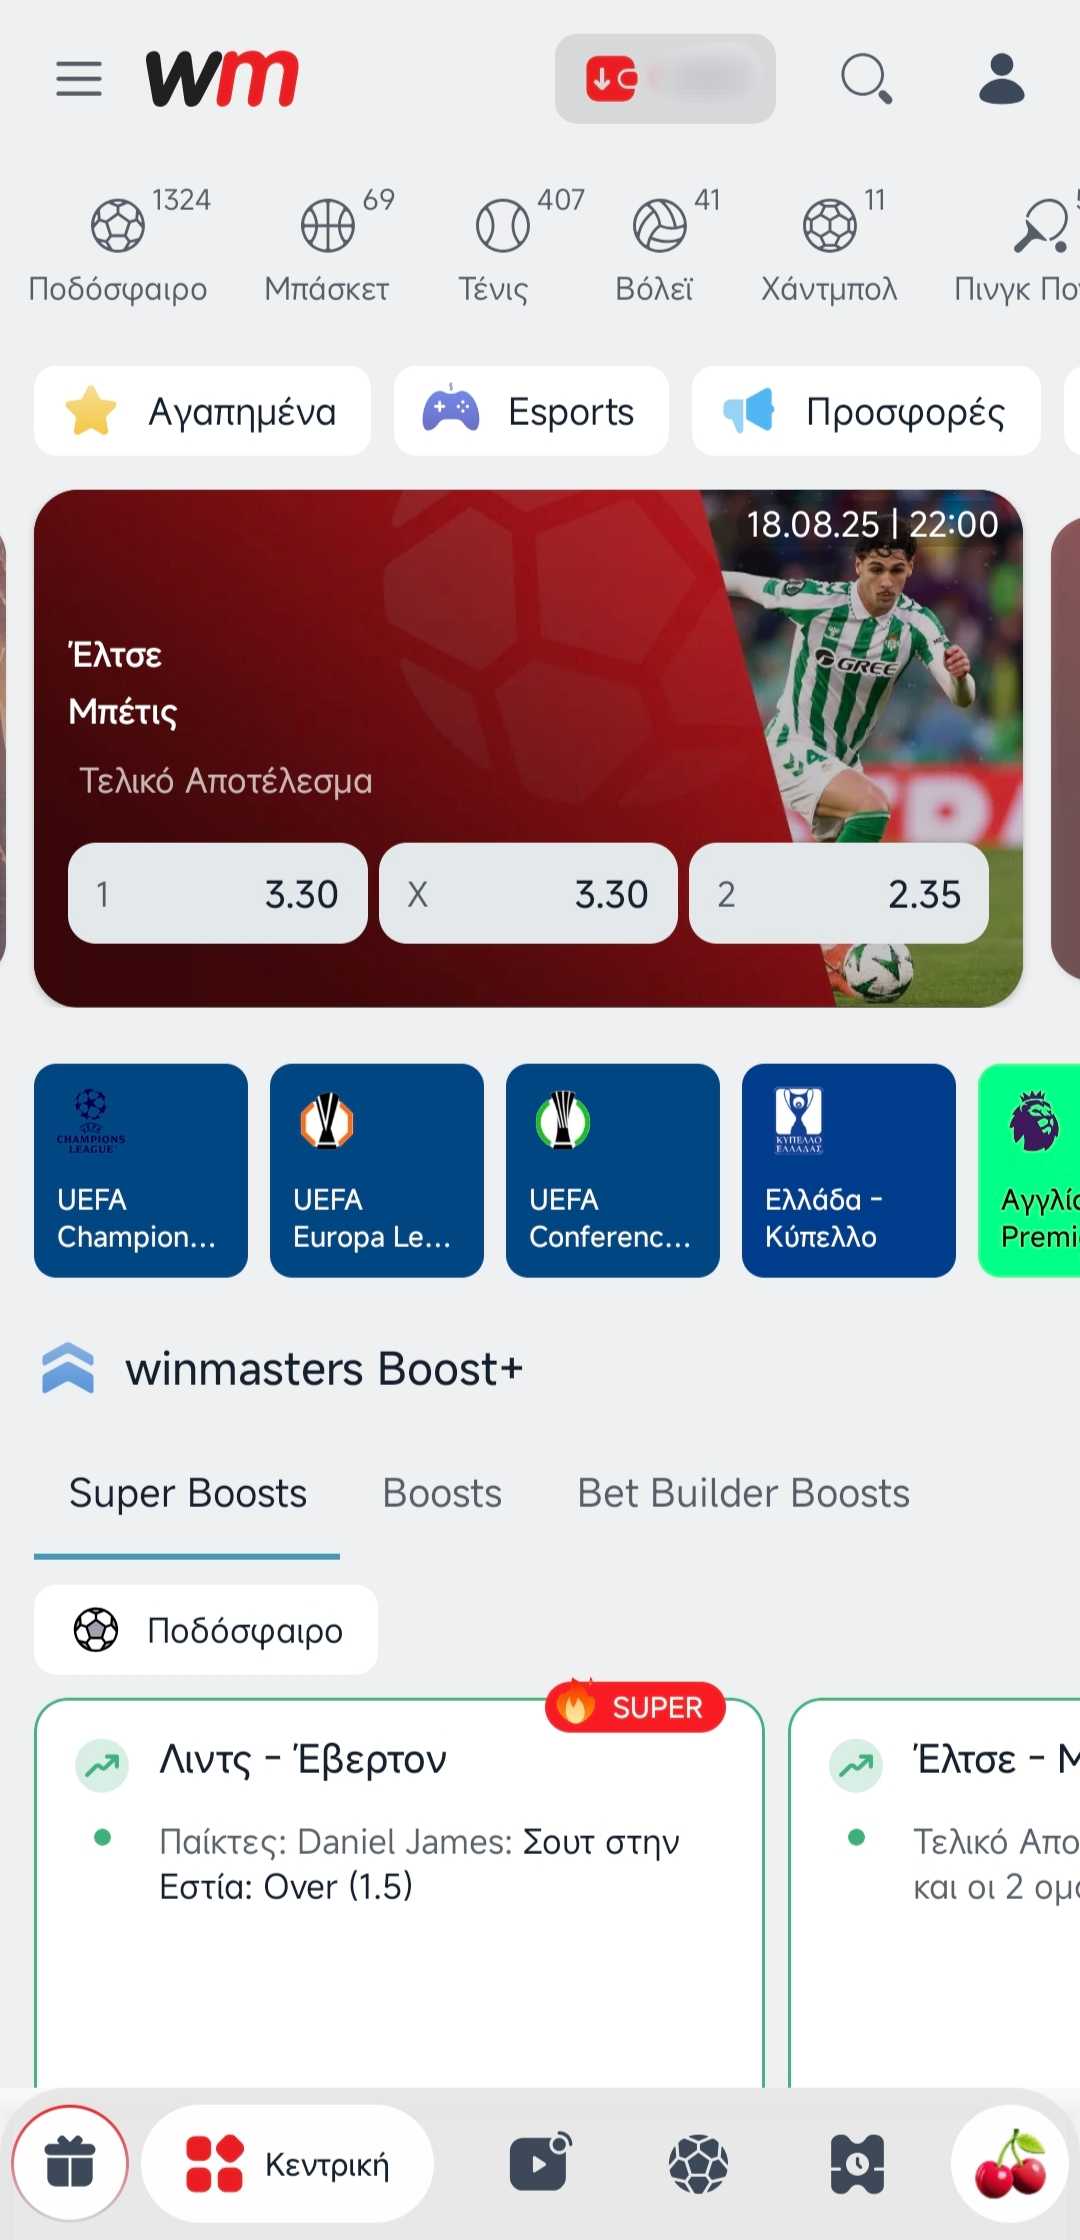Screen dimensions: 1080x2240
Task: Select odds 2.35 for Μπέτις win
Action: click(x=839, y=893)
